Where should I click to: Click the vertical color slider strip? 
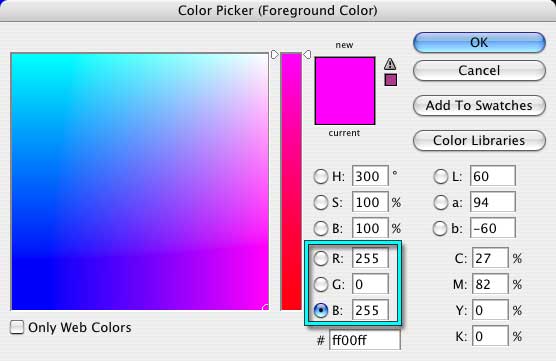[291, 181]
